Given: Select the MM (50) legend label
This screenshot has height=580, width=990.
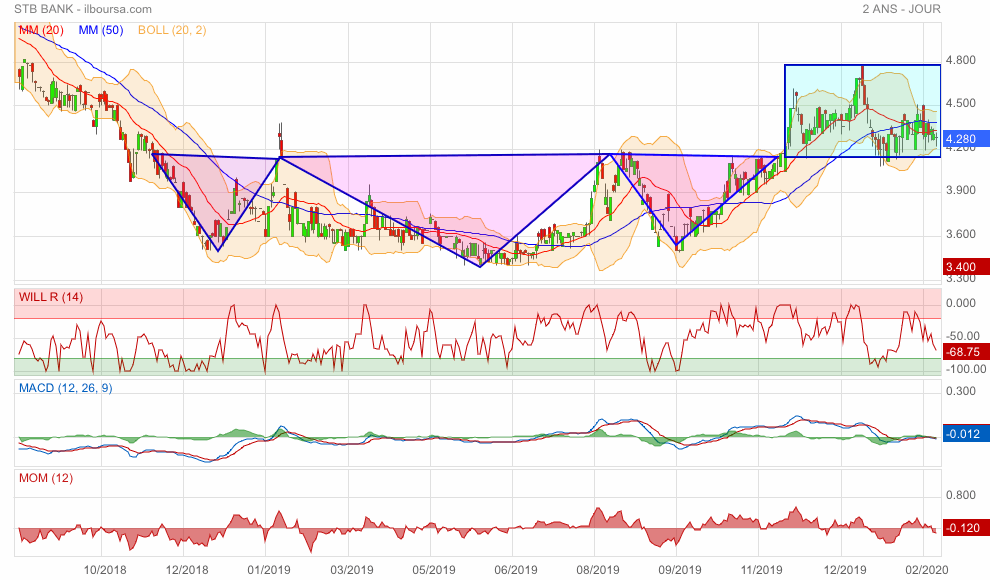Looking at the screenshot, I should pos(101,30).
